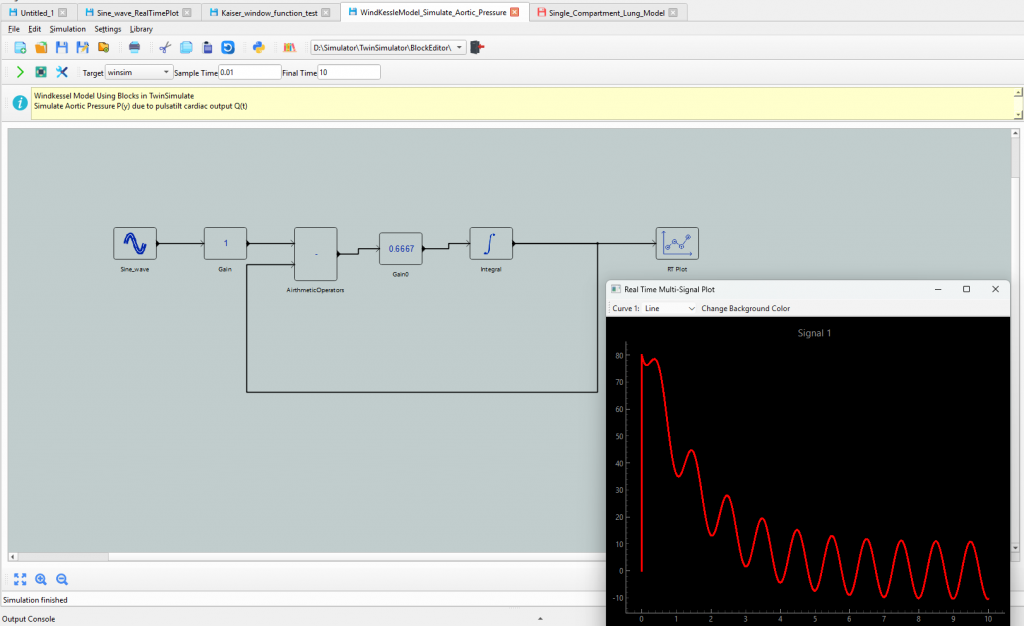The width and height of the screenshot is (1024, 626).
Task: Click the description box scroll-up arrow
Action: tap(1017, 93)
